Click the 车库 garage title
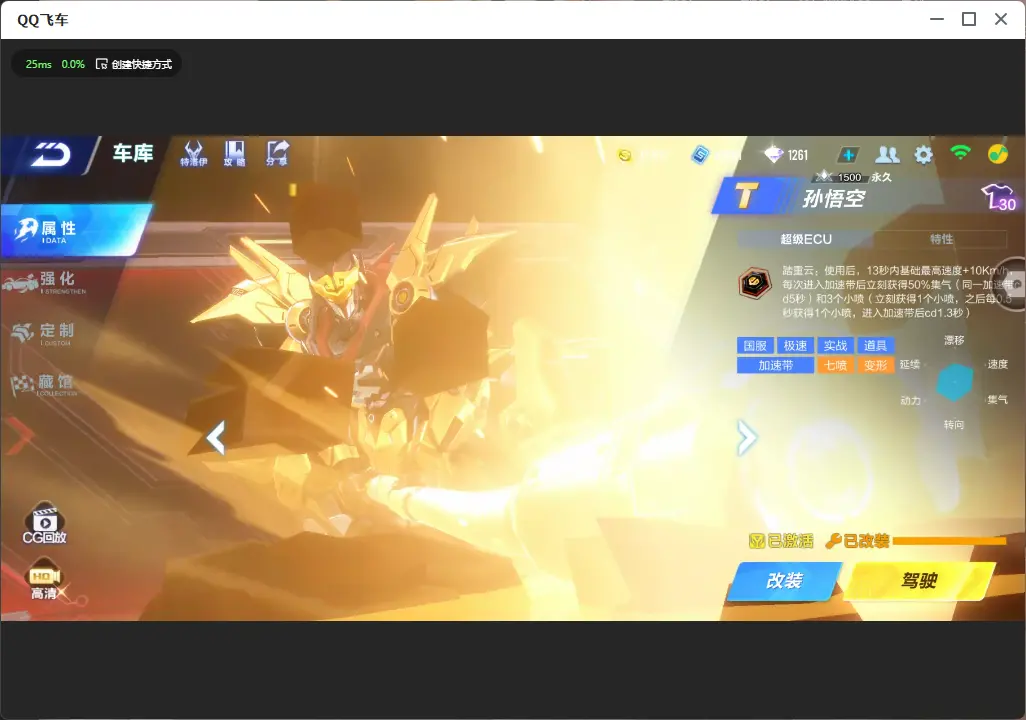Image resolution: width=1026 pixels, height=720 pixels. [x=133, y=153]
